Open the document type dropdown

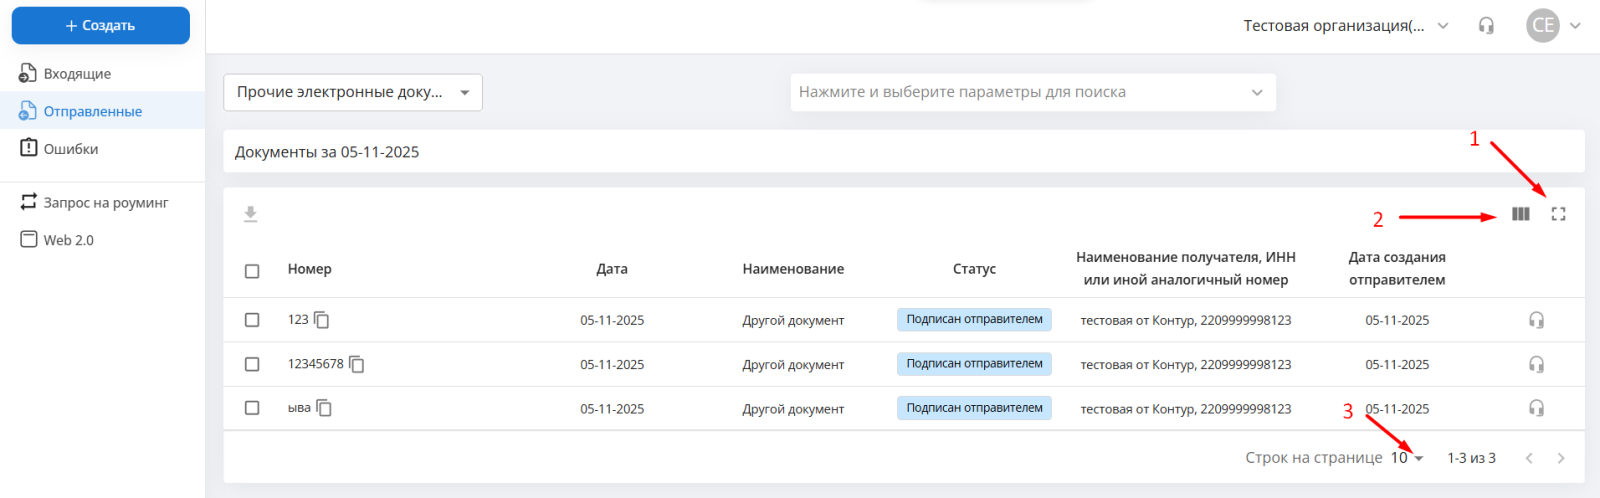[353, 92]
